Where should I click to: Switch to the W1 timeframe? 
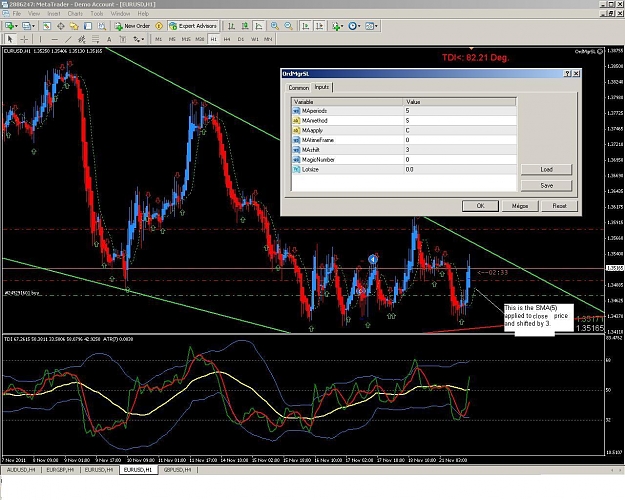(255, 39)
